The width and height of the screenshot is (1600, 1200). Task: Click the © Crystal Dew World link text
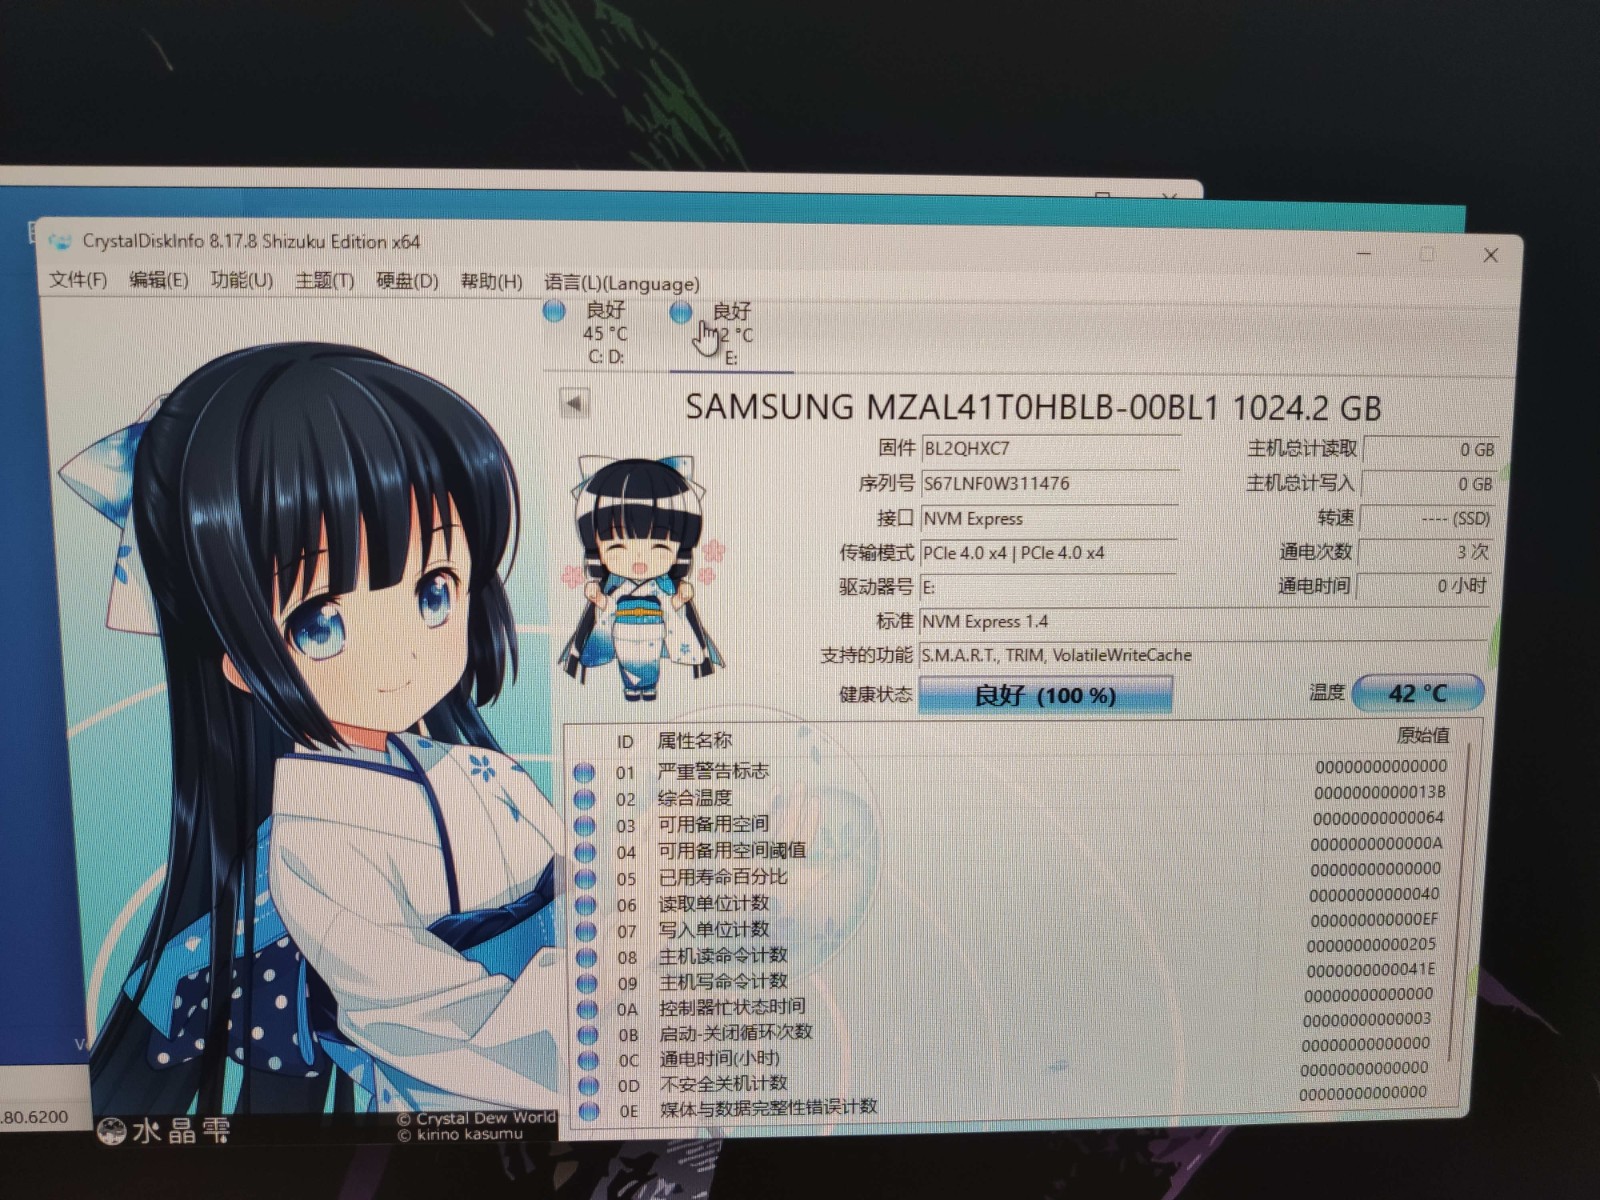point(476,1118)
